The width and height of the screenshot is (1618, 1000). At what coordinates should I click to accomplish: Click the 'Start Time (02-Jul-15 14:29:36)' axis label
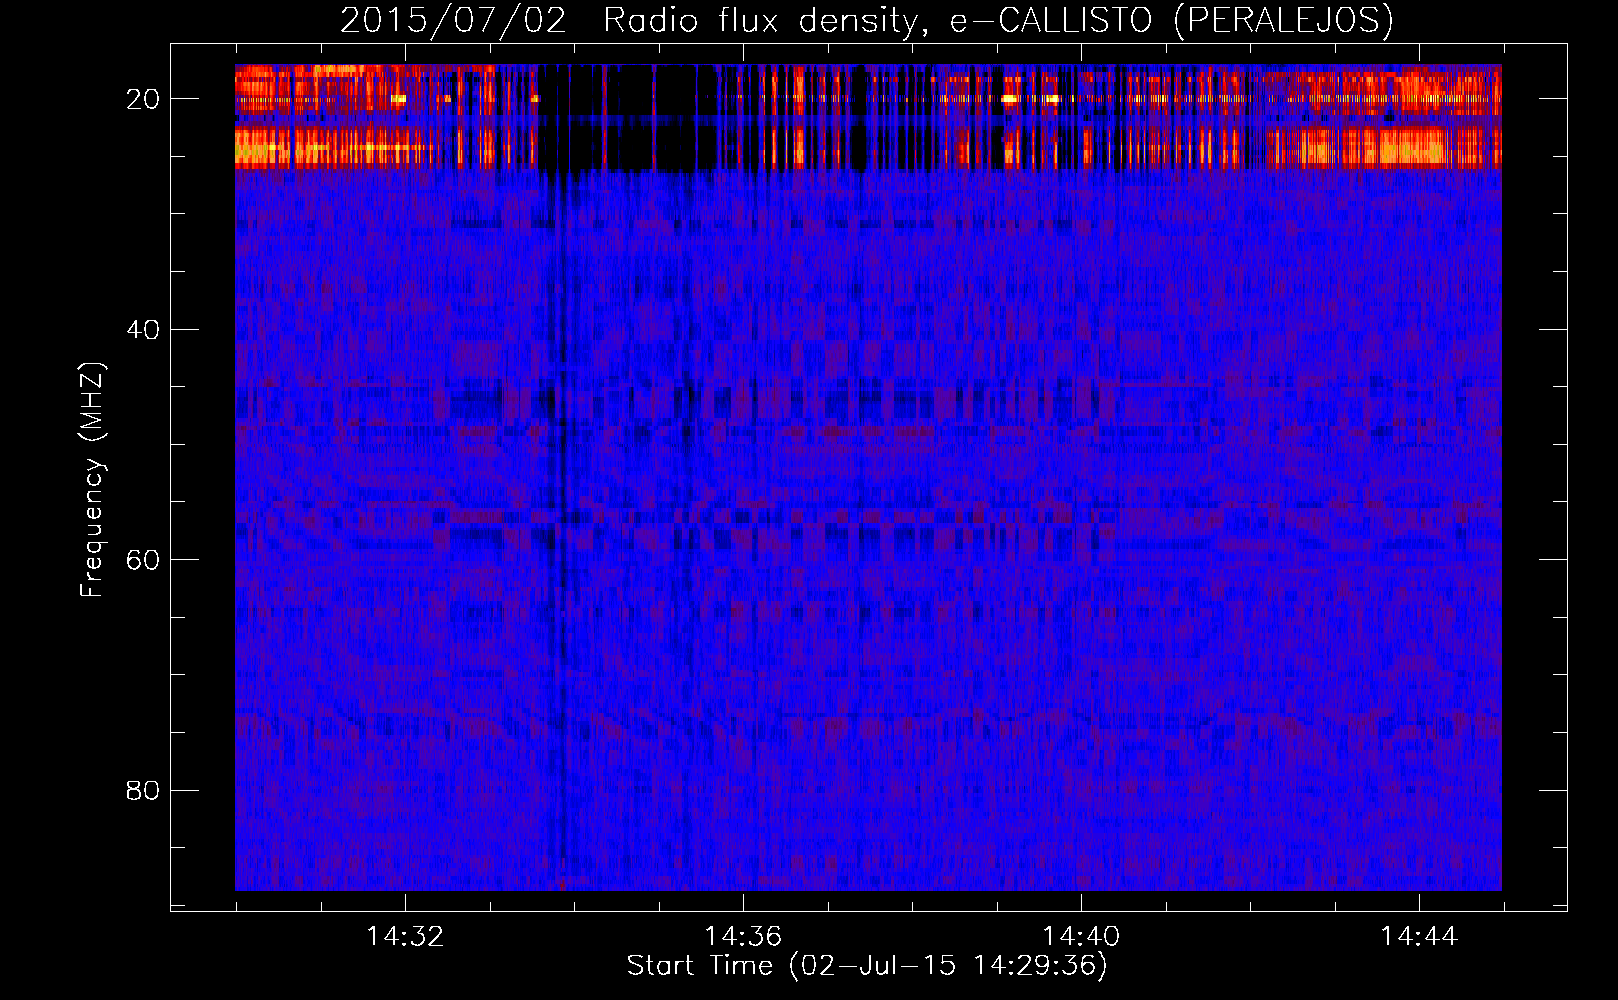click(867, 966)
